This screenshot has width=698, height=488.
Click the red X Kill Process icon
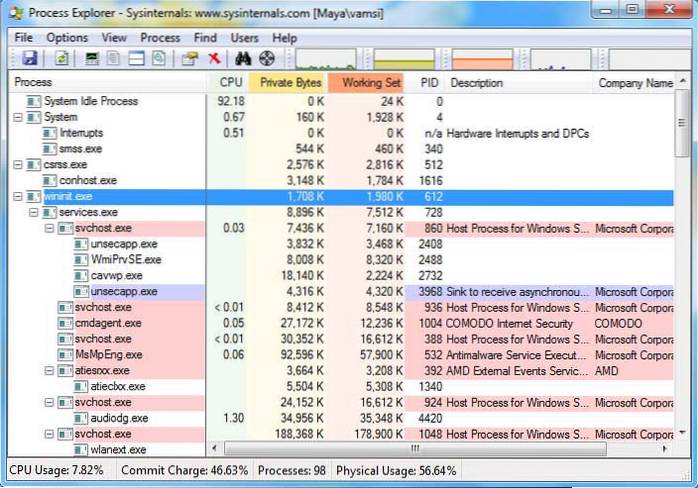tap(214, 59)
